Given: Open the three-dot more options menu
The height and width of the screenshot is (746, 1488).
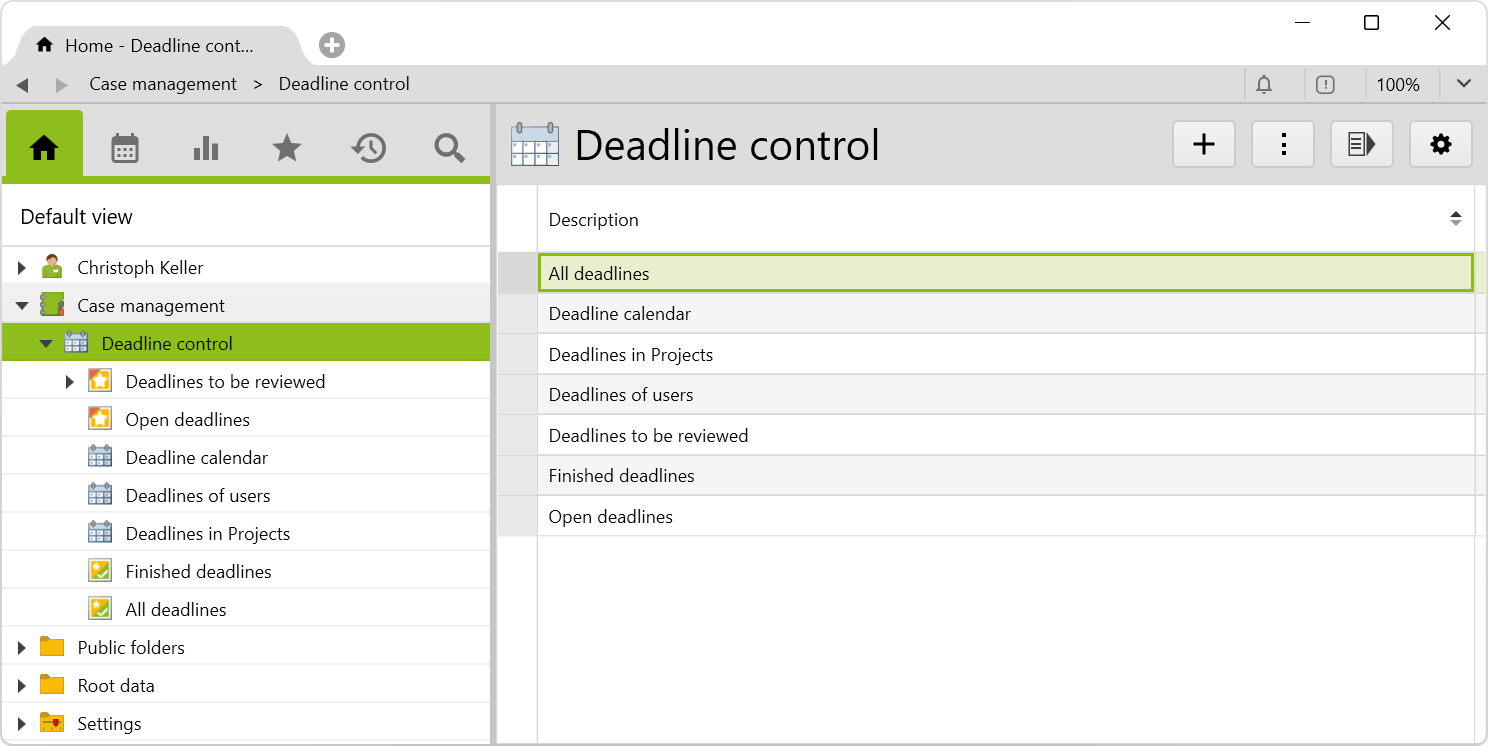Looking at the screenshot, I should tap(1283, 145).
